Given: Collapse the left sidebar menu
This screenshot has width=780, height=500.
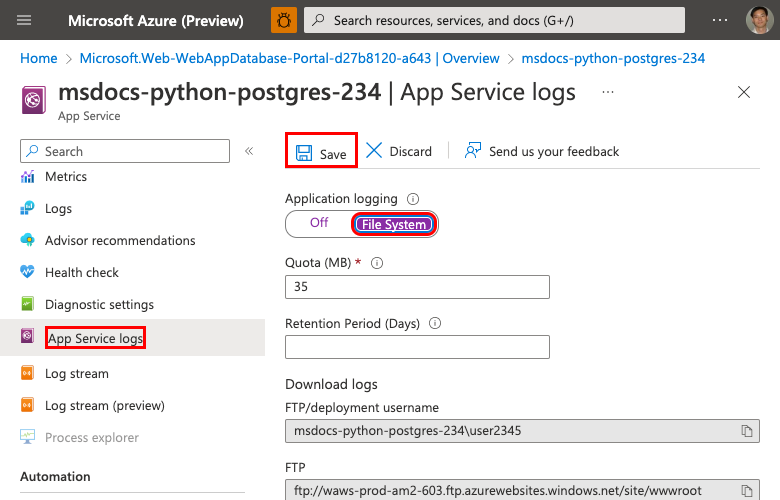Looking at the screenshot, I should (249, 151).
